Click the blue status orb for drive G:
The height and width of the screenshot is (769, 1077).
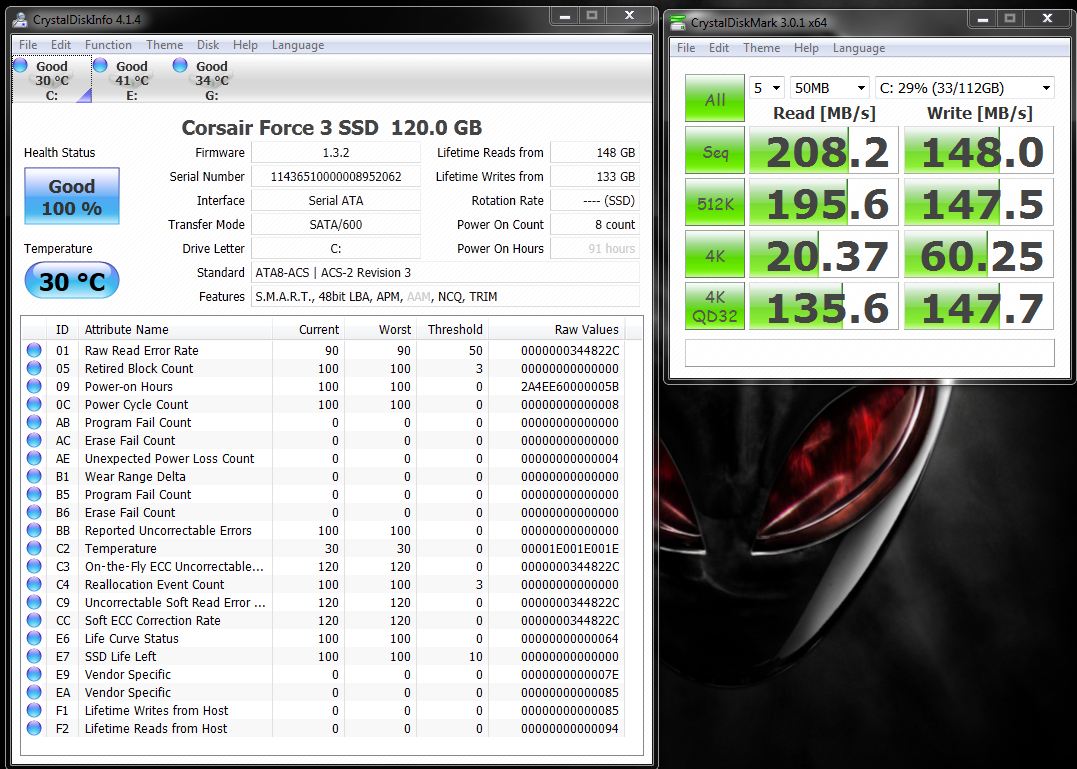coord(180,65)
